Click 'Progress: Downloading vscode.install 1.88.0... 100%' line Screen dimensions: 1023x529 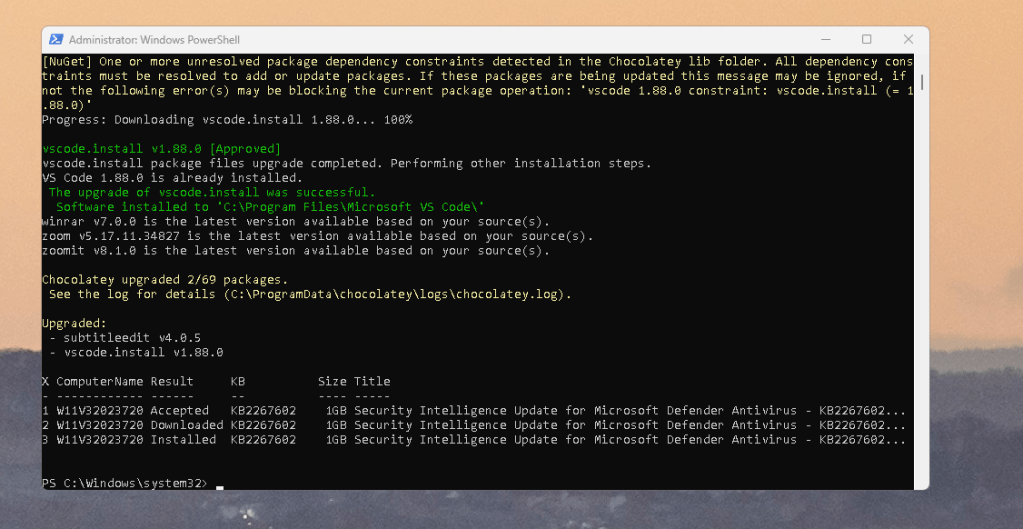point(227,120)
